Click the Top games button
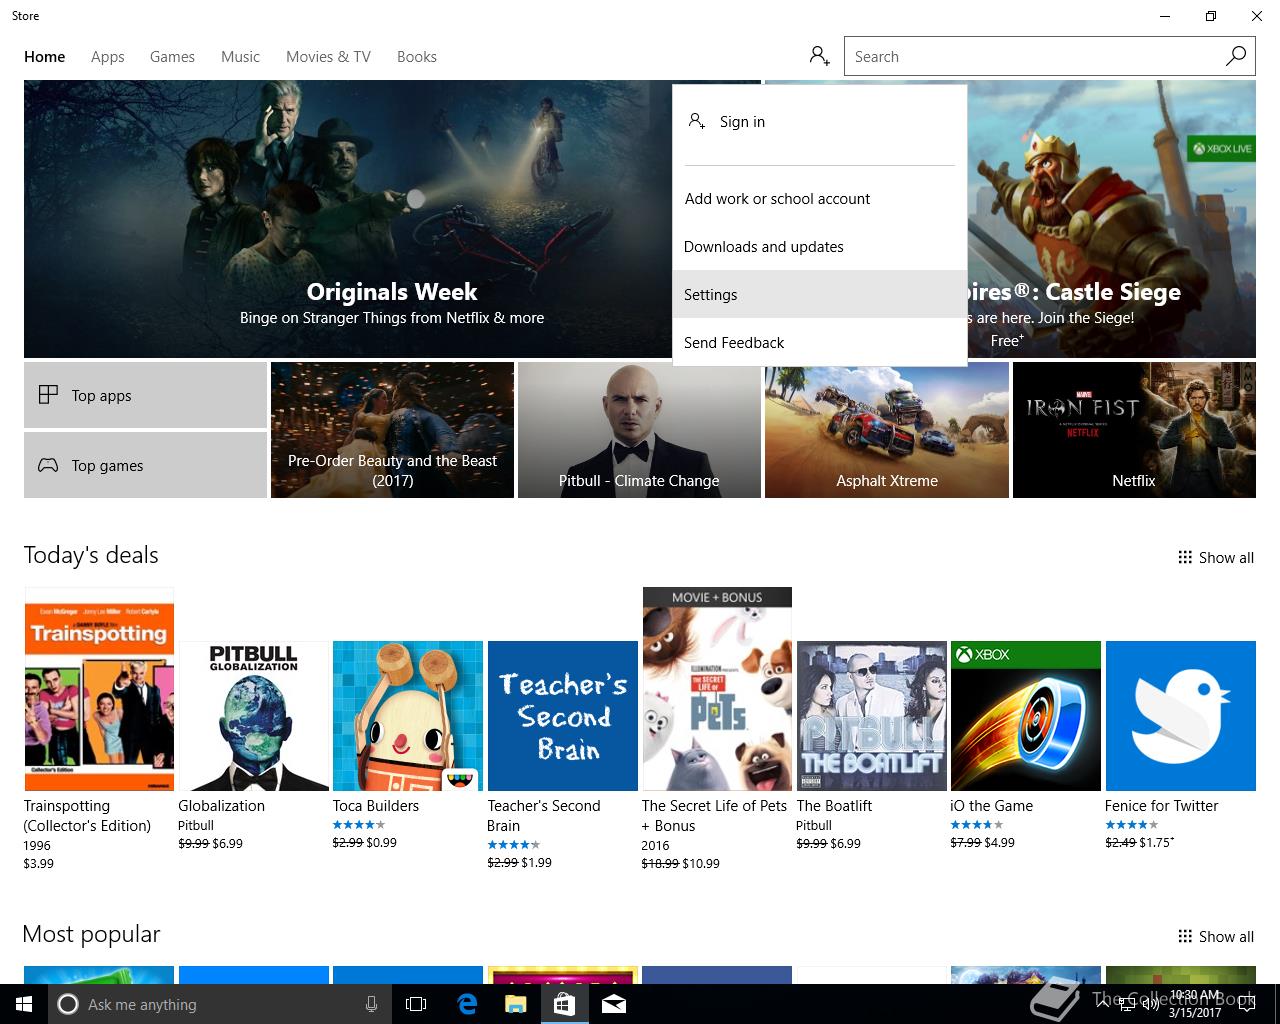 pos(145,465)
